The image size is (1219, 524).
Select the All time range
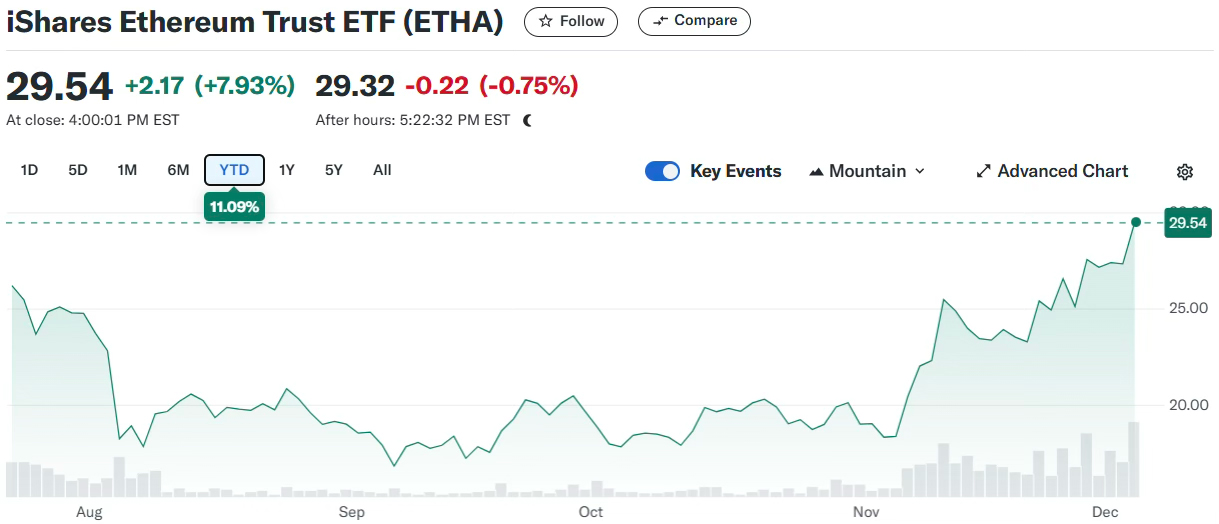[x=382, y=170]
